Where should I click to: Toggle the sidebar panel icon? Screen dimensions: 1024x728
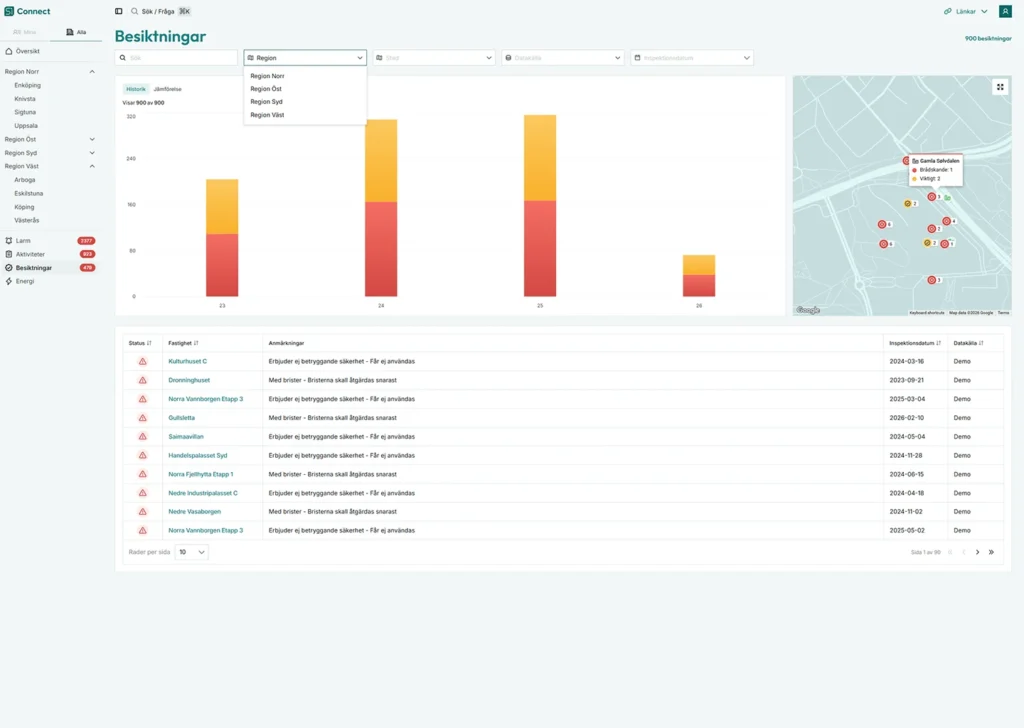(119, 11)
